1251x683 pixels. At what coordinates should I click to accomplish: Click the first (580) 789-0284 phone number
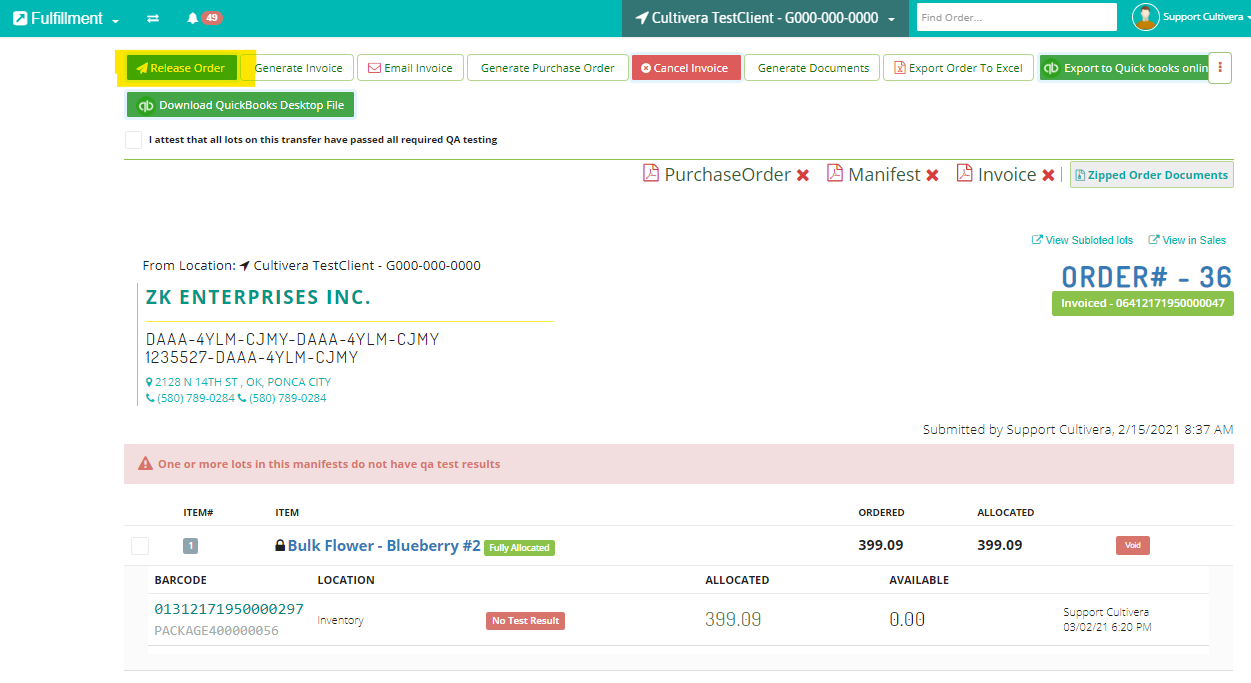click(x=190, y=398)
